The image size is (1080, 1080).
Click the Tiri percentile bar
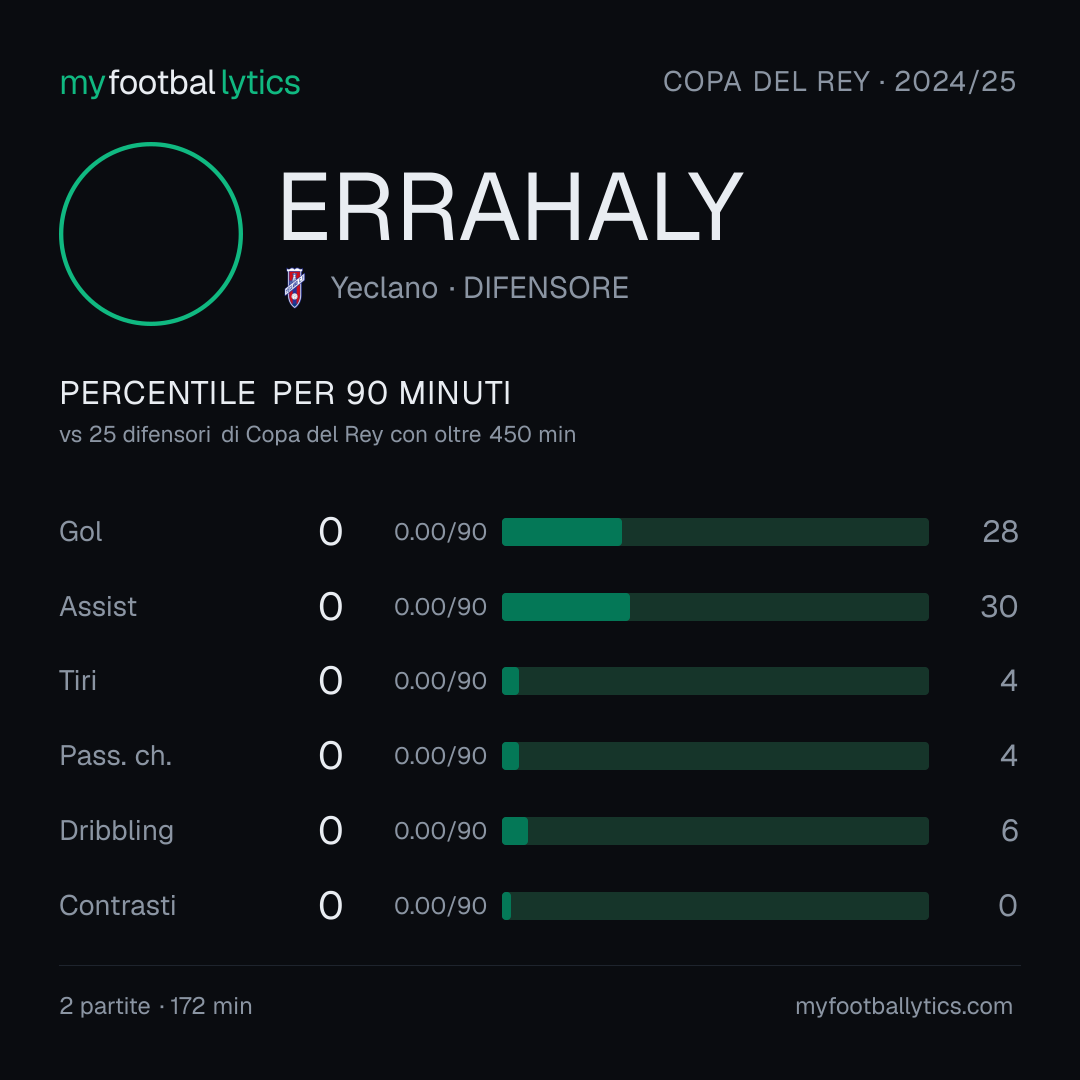click(715, 681)
